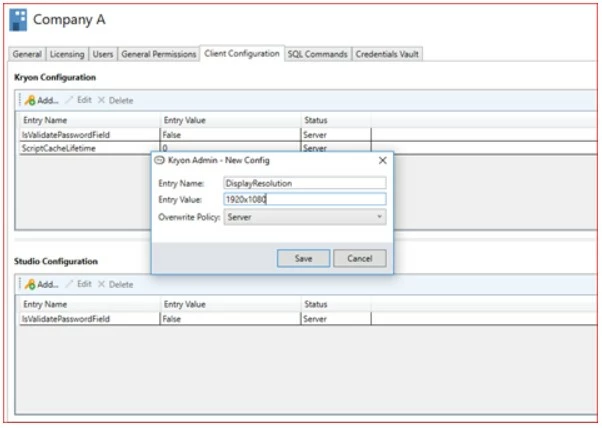Close the New Config dialog
Screen dimensions: 602x428
[382, 160]
